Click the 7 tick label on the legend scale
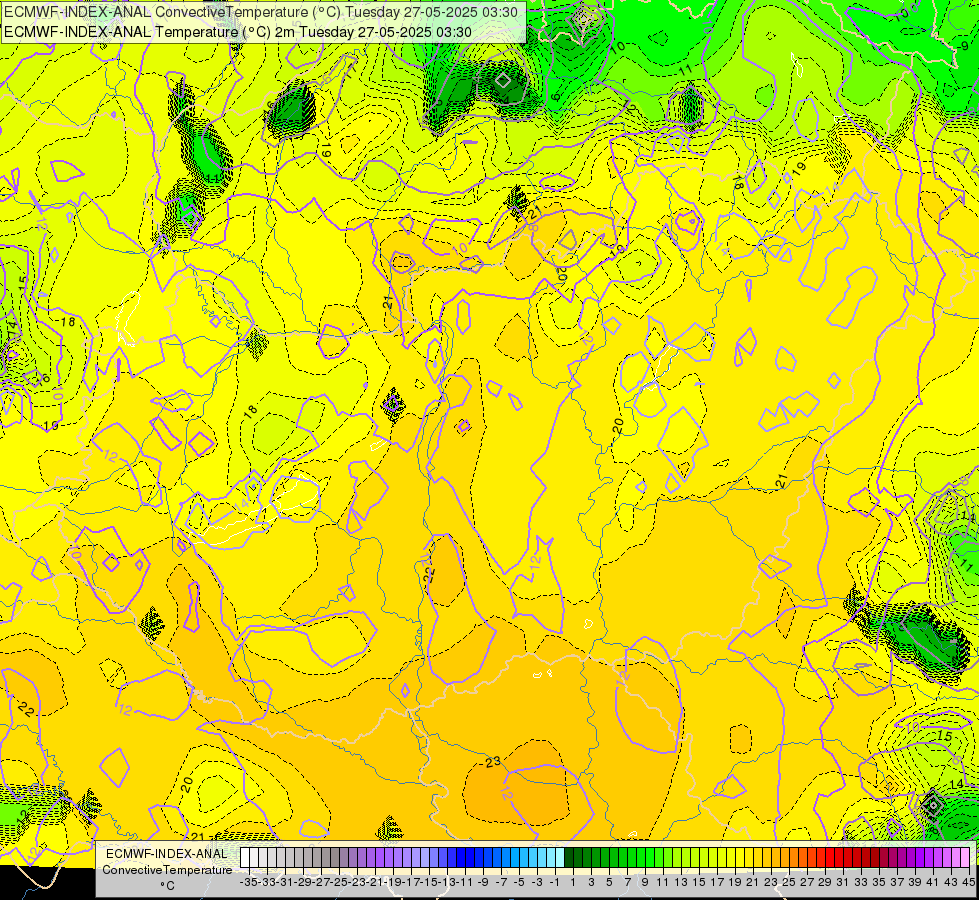This screenshot has width=979, height=900. (x=627, y=882)
